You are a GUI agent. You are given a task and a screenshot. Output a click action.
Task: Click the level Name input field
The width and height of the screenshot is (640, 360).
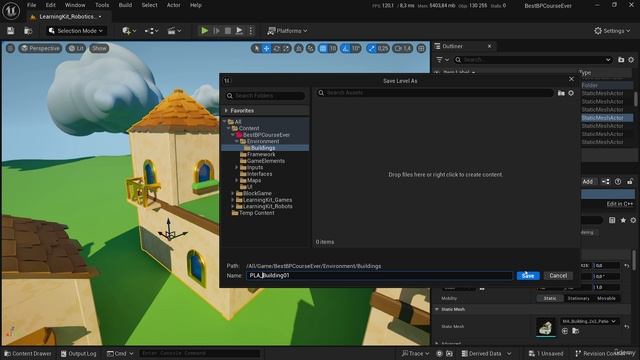379,276
